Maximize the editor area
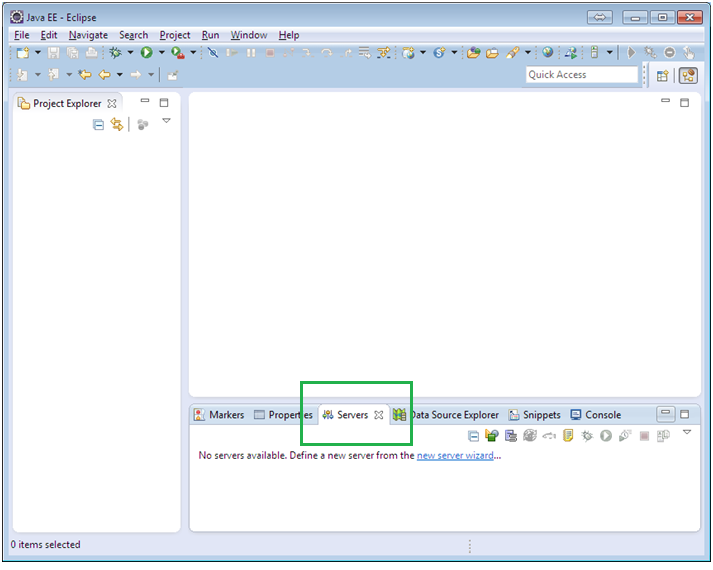 click(684, 103)
